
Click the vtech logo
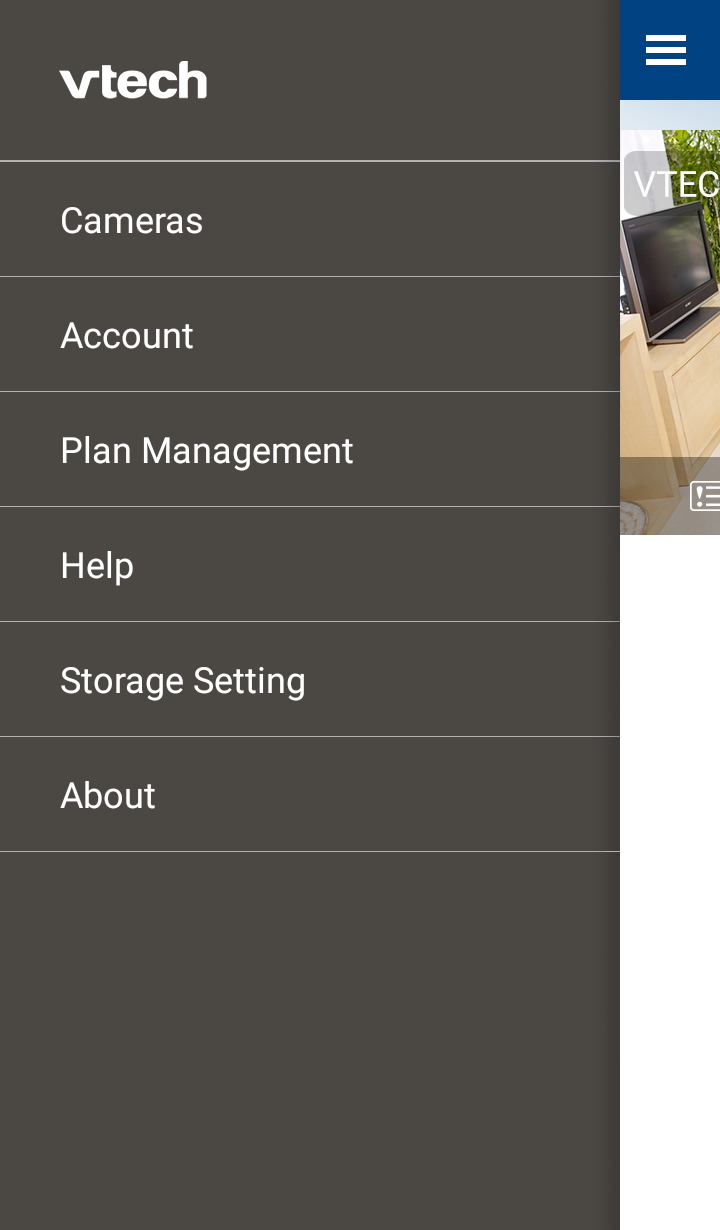(133, 81)
